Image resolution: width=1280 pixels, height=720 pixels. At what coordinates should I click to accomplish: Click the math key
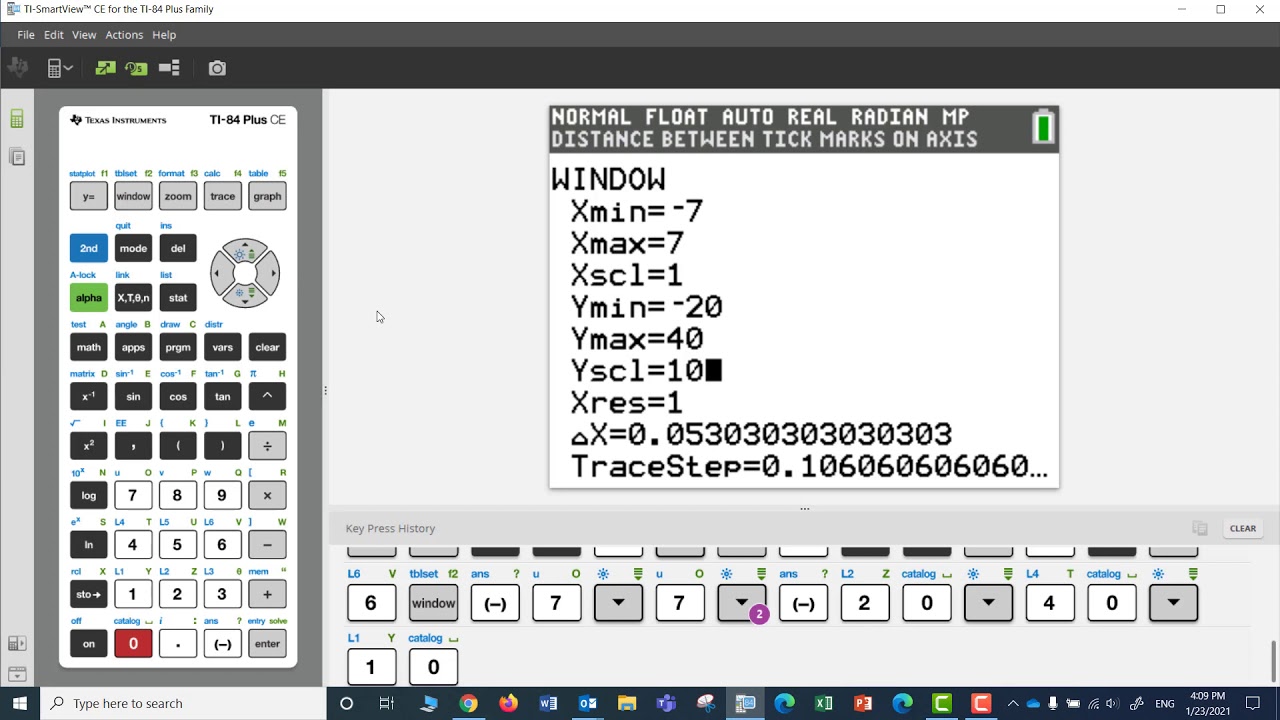pos(89,347)
